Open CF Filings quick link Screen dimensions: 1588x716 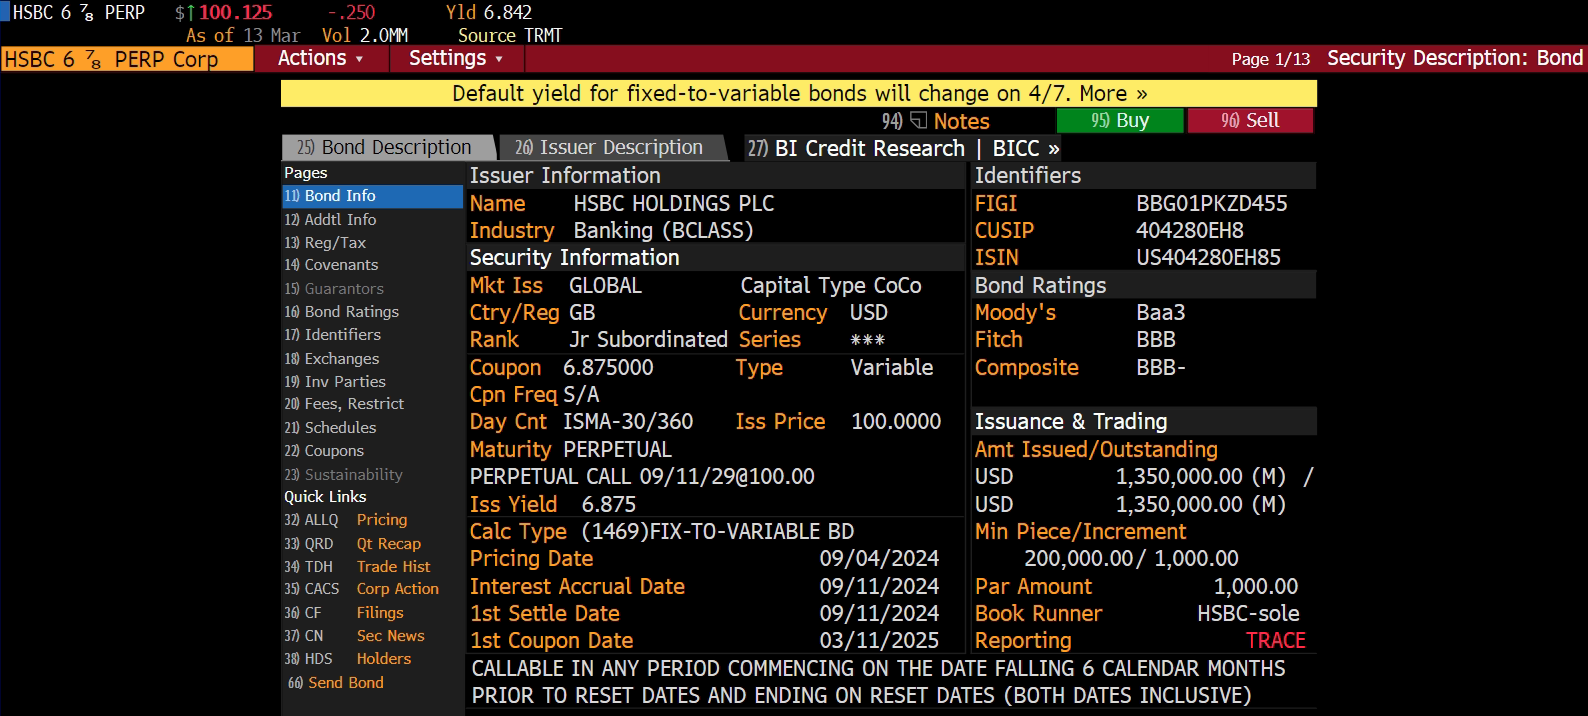coord(344,612)
